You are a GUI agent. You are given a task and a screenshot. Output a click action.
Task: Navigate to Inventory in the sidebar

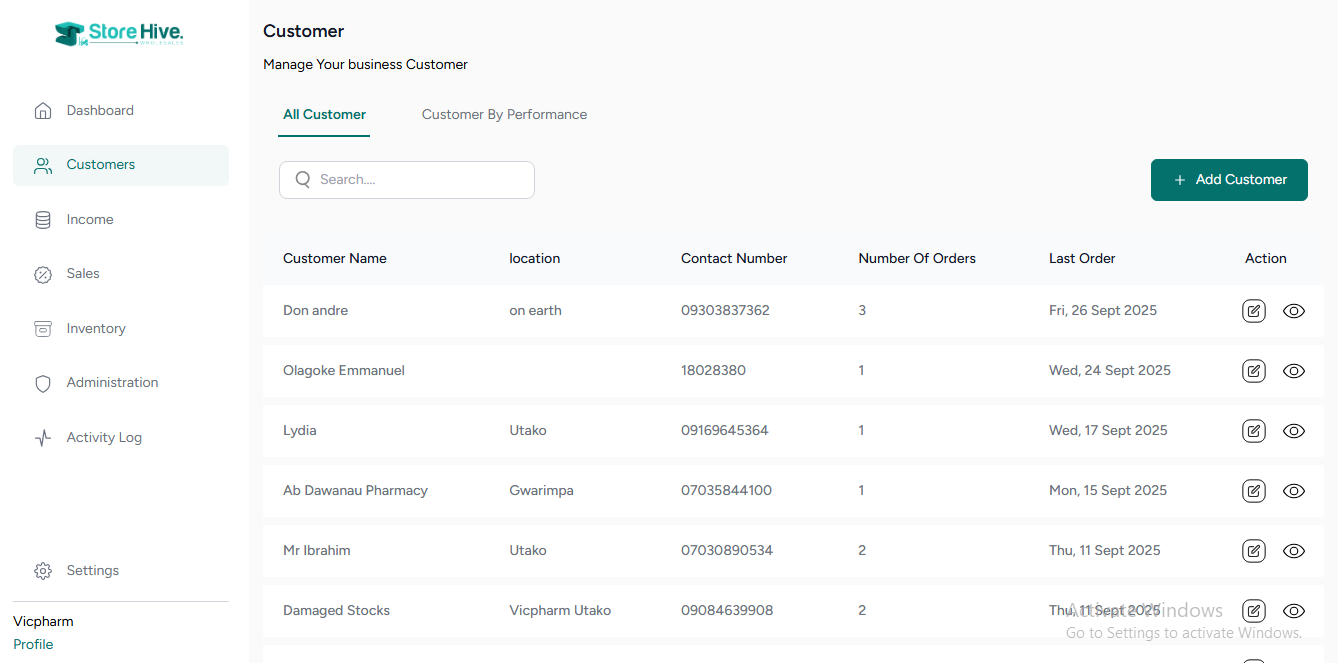pyautogui.click(x=95, y=329)
